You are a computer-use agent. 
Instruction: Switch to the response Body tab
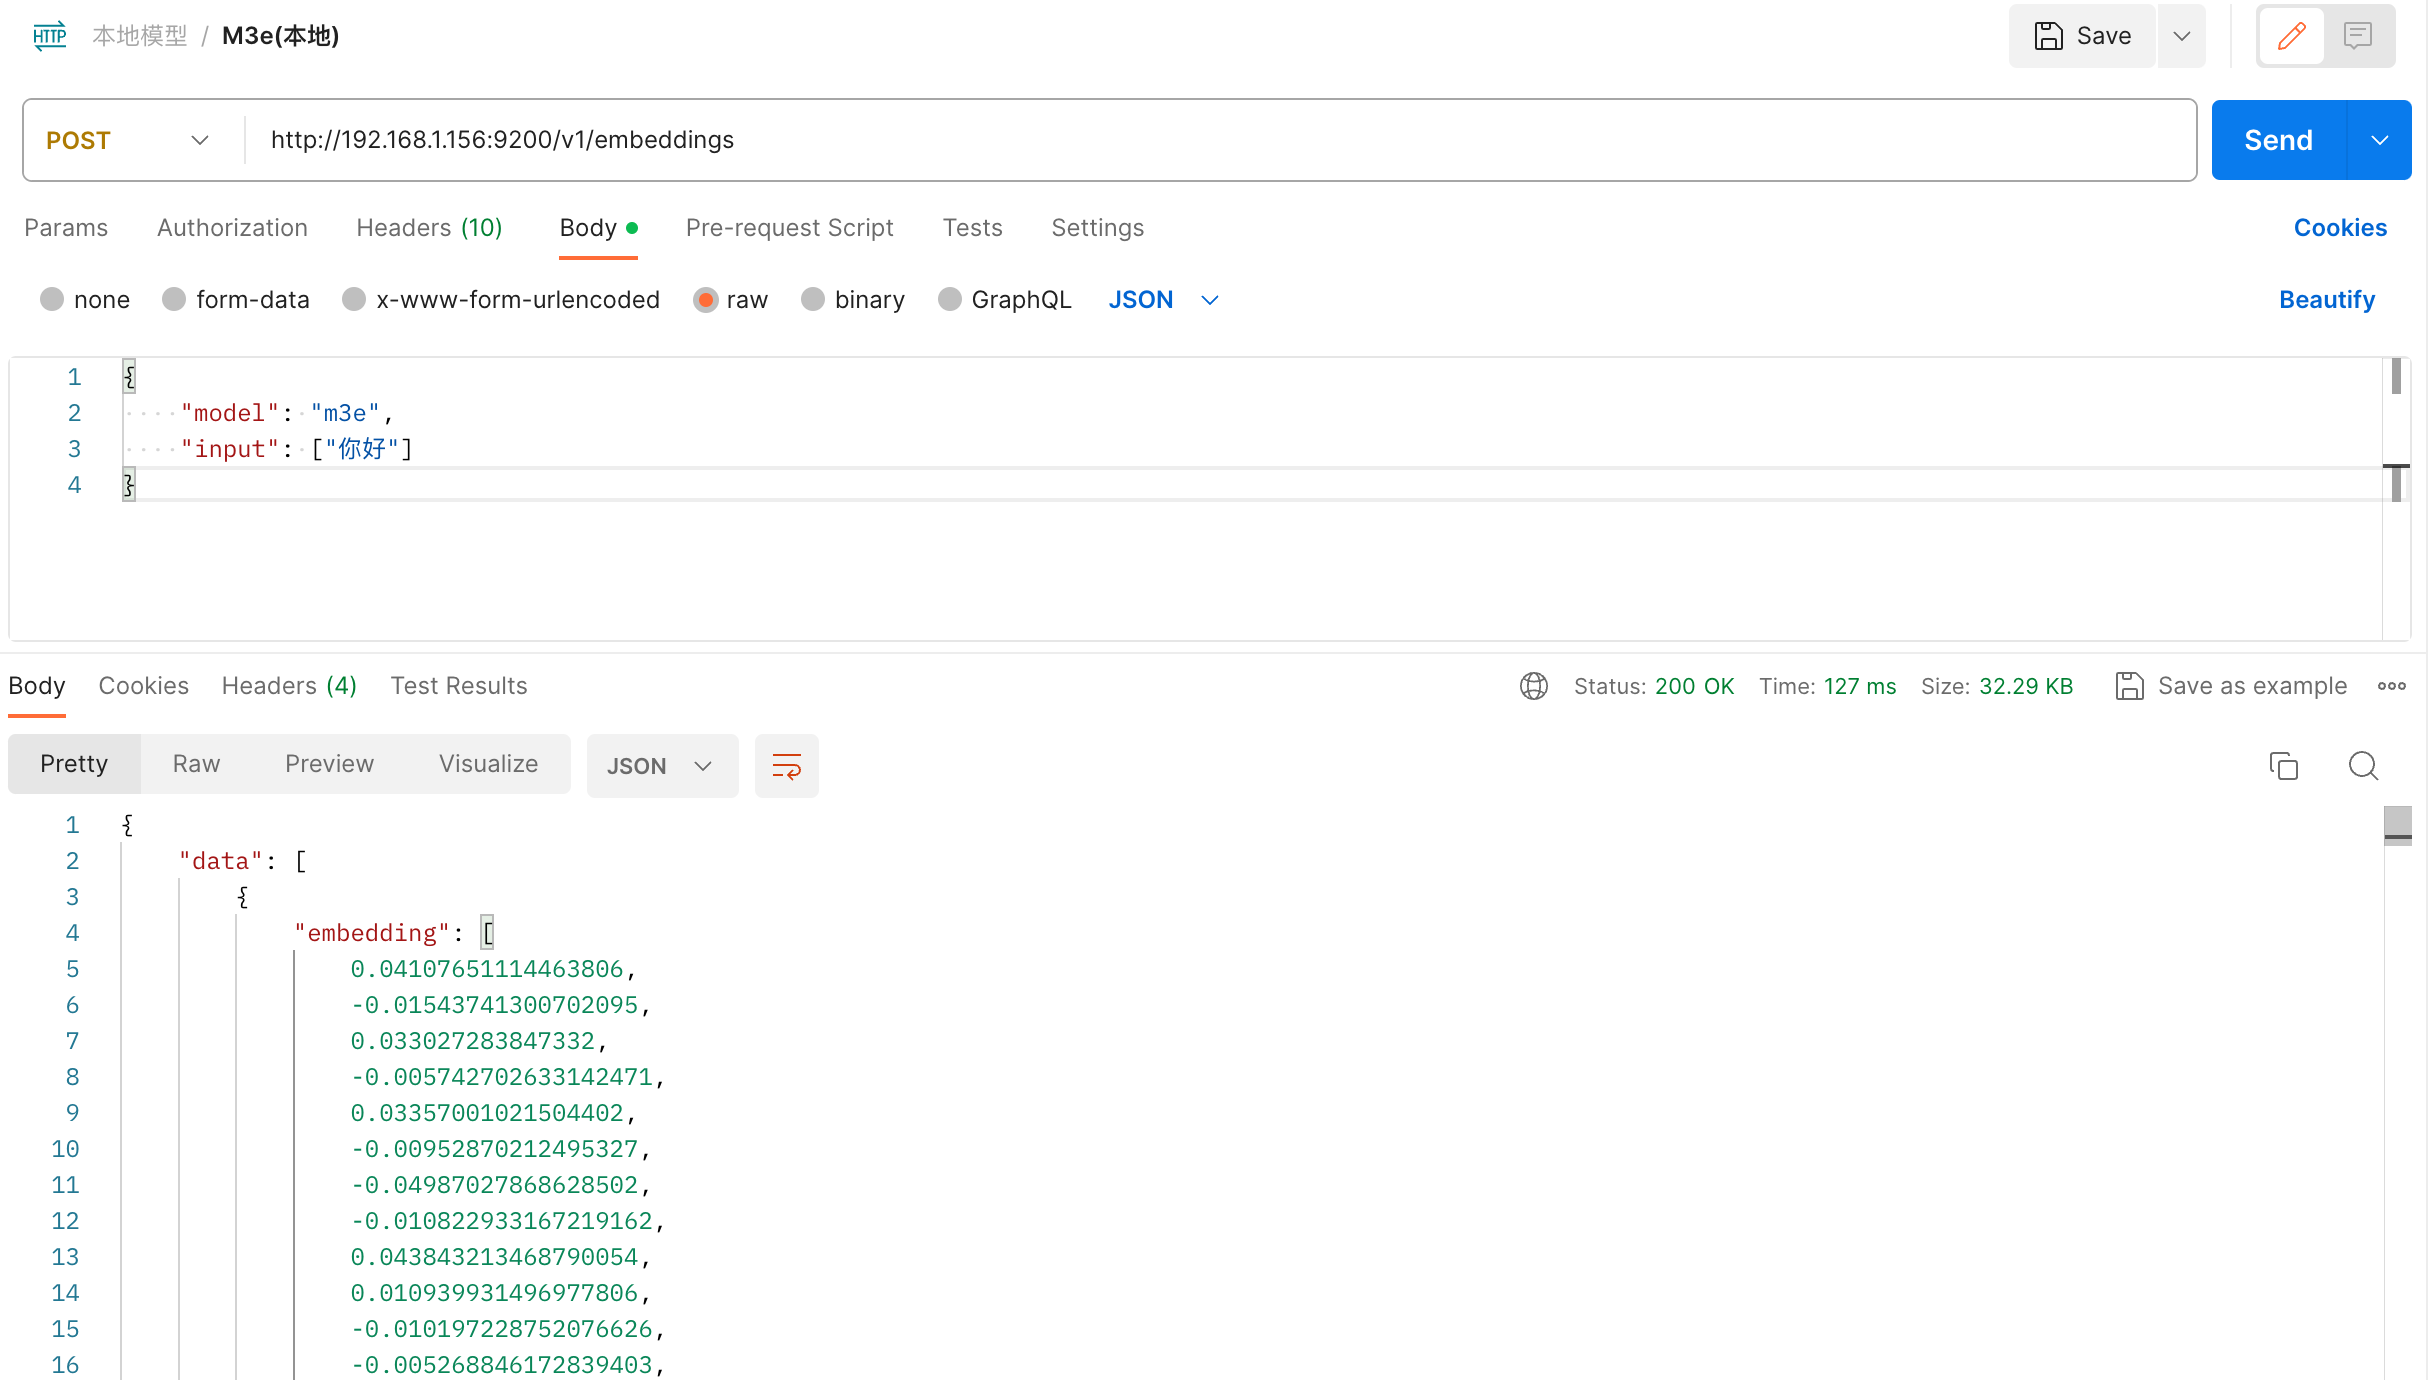pyautogui.click(x=37, y=686)
